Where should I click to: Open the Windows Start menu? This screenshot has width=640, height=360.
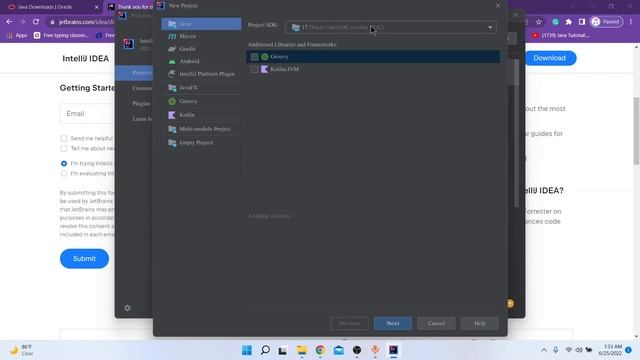click(247, 350)
